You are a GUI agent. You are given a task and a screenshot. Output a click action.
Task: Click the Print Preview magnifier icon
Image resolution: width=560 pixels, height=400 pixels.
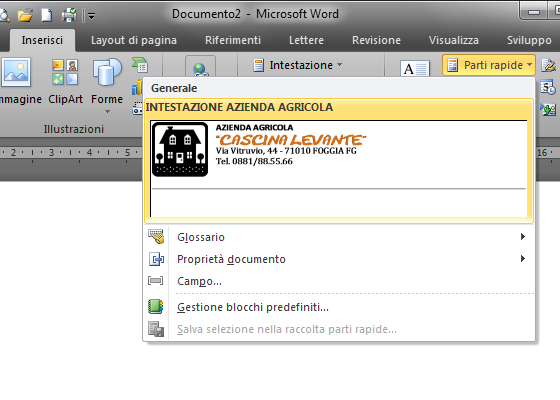click(4, 15)
